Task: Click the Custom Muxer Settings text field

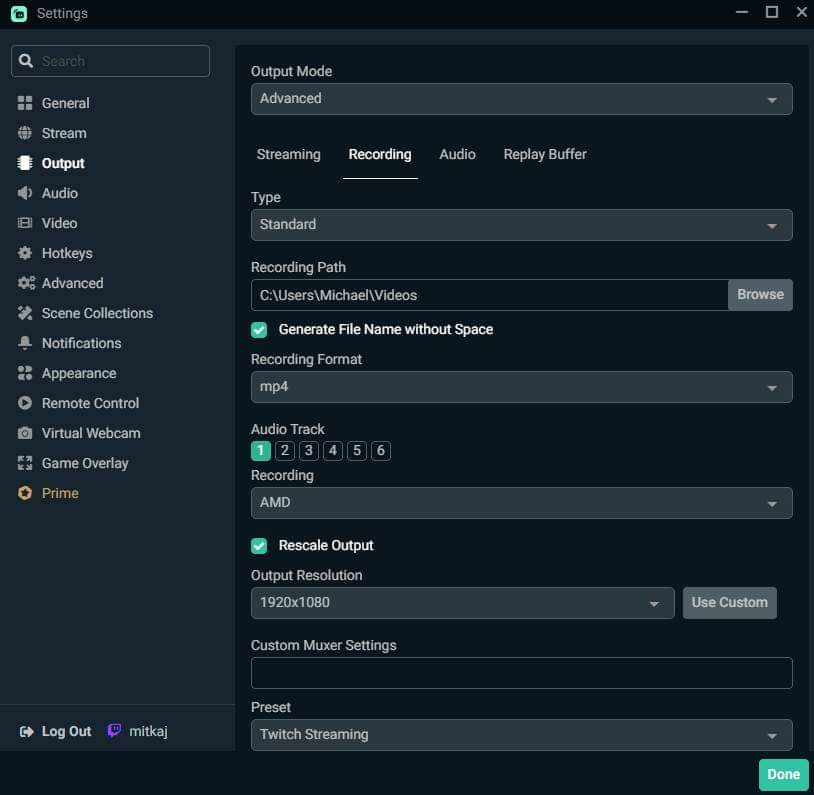Action: [521, 673]
